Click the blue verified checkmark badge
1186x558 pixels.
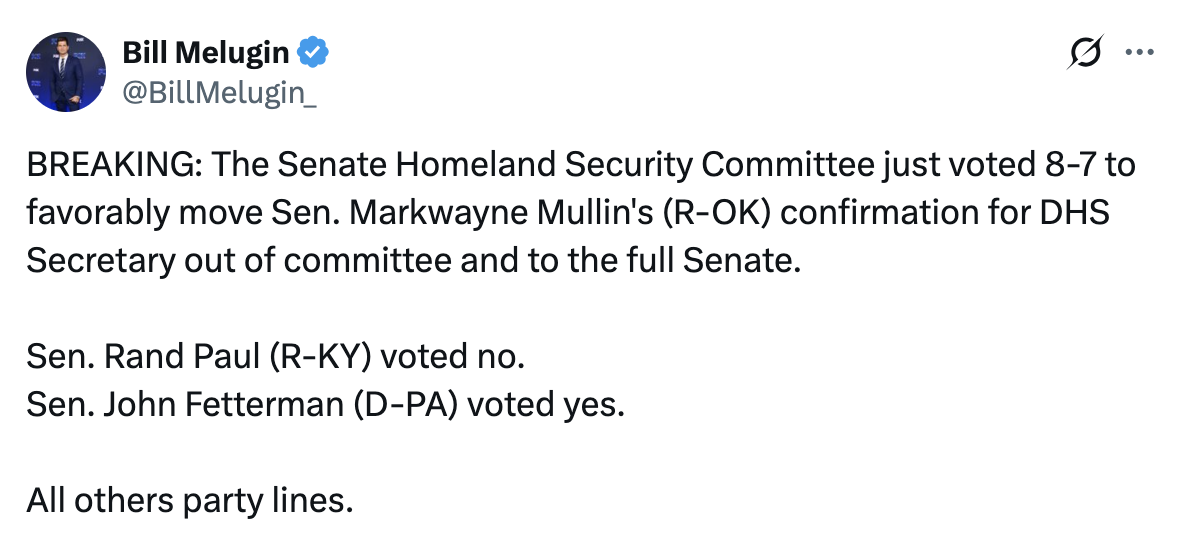point(313,50)
